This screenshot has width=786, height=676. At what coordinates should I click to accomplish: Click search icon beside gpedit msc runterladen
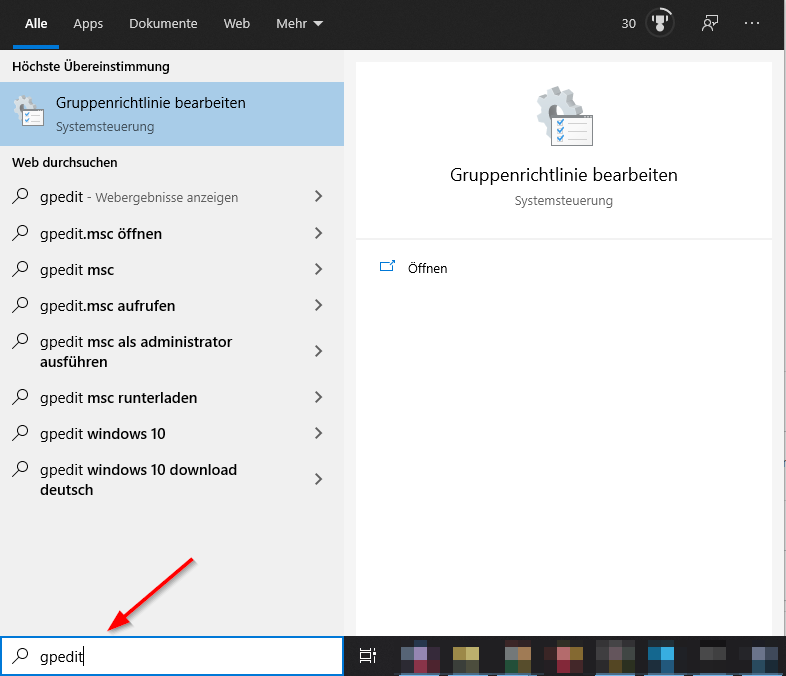click(x=20, y=397)
